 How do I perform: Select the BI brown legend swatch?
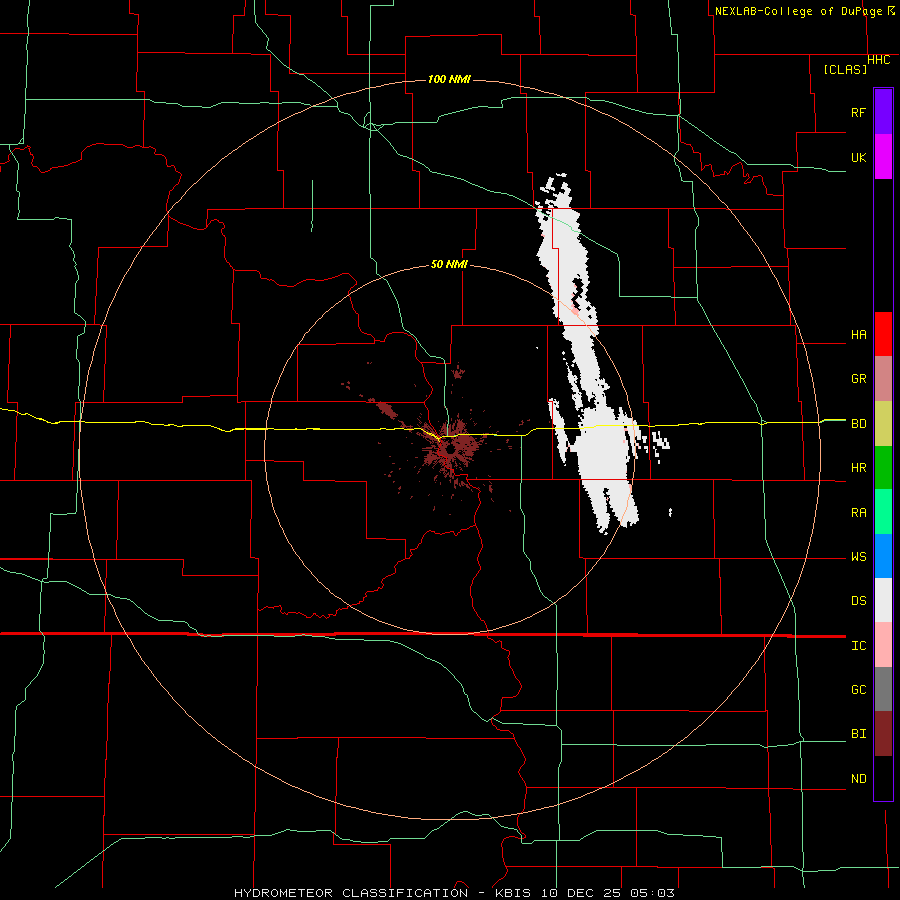(883, 734)
